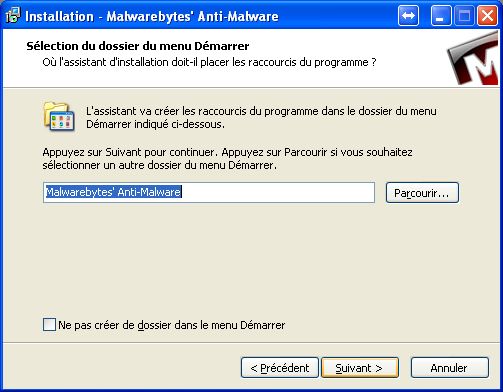Click the Malwarebytes logo in the header
This screenshot has height=392, width=503.
pos(473,59)
